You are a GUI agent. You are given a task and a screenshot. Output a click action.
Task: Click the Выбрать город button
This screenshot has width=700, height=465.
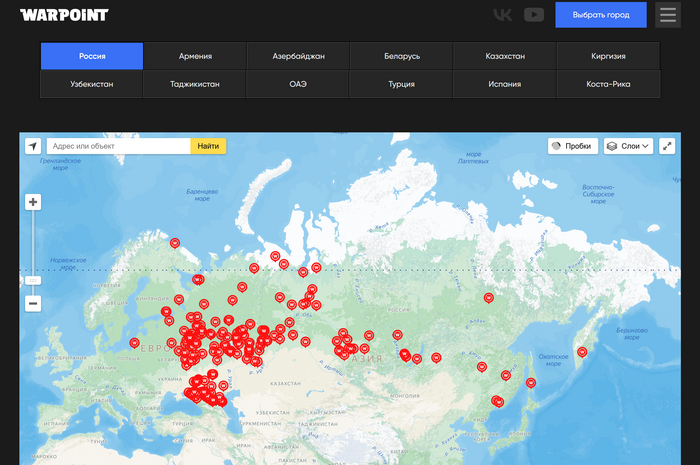click(x=601, y=16)
